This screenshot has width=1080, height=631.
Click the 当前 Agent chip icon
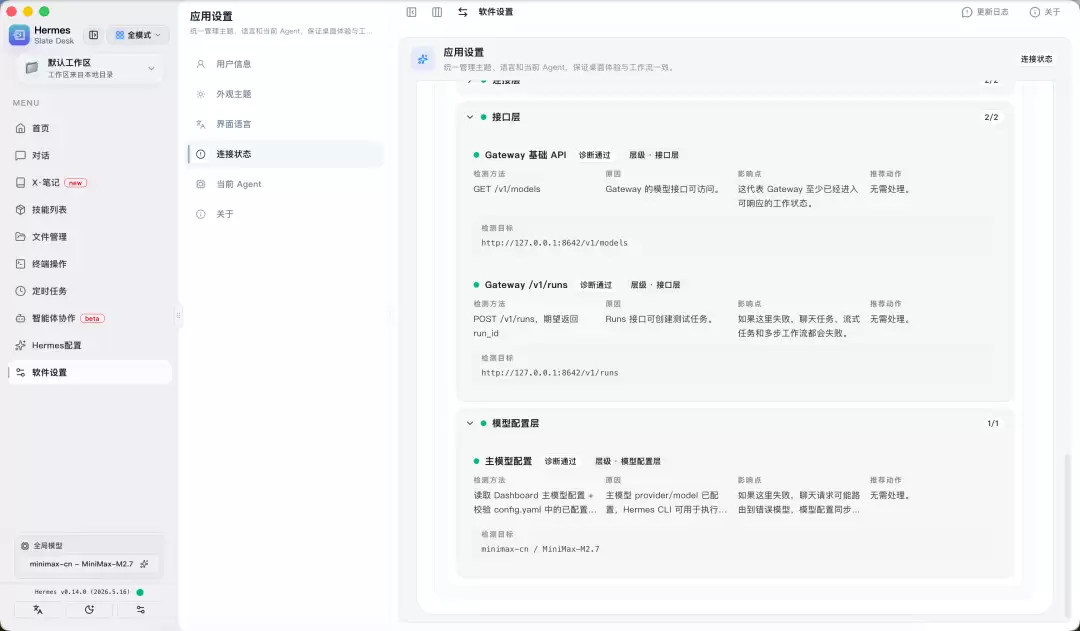(200, 185)
